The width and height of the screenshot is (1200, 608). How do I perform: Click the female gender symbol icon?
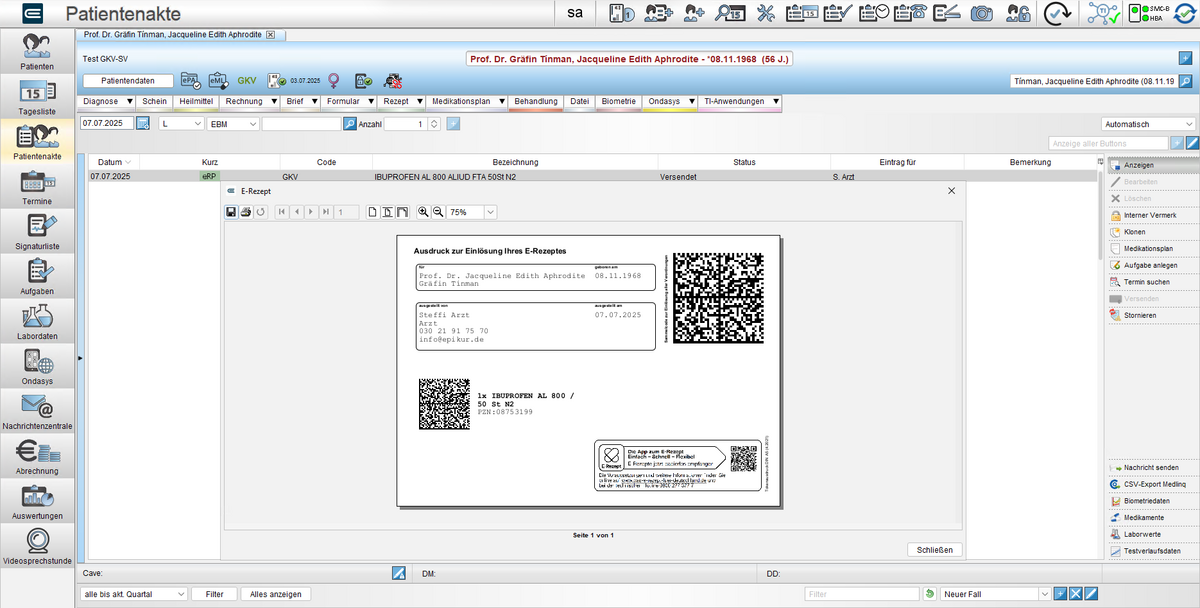[333, 80]
